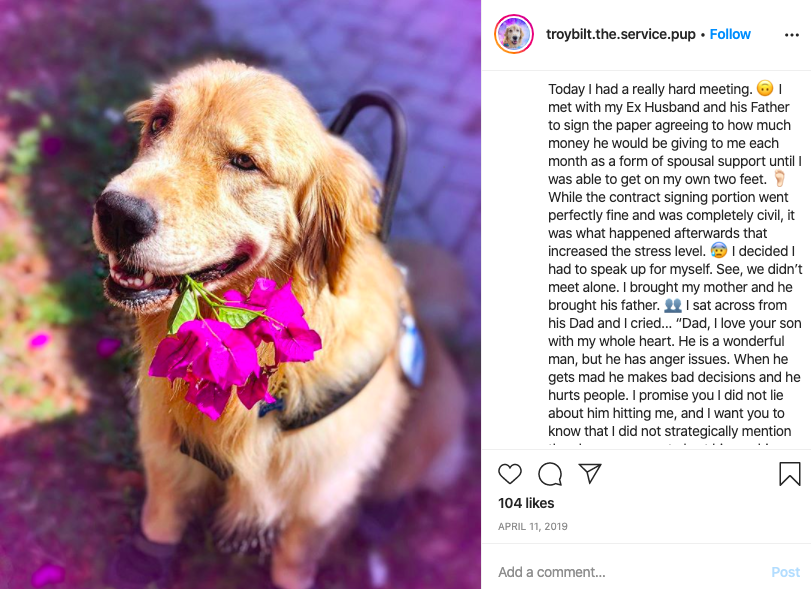Share the post with the paper plane icon
Image resolution: width=811 pixels, height=589 pixels.
click(590, 473)
